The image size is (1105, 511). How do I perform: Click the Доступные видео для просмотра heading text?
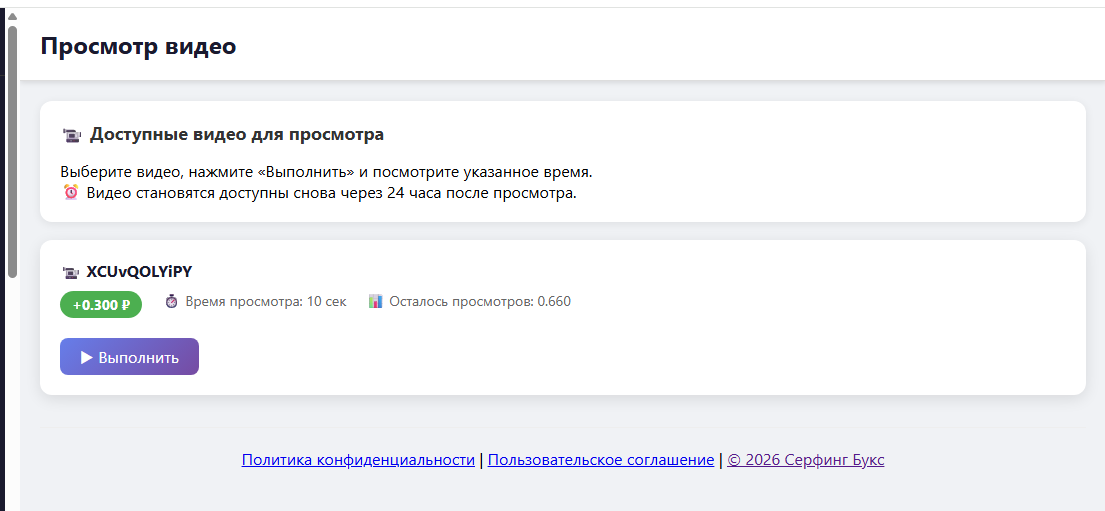[x=236, y=135]
